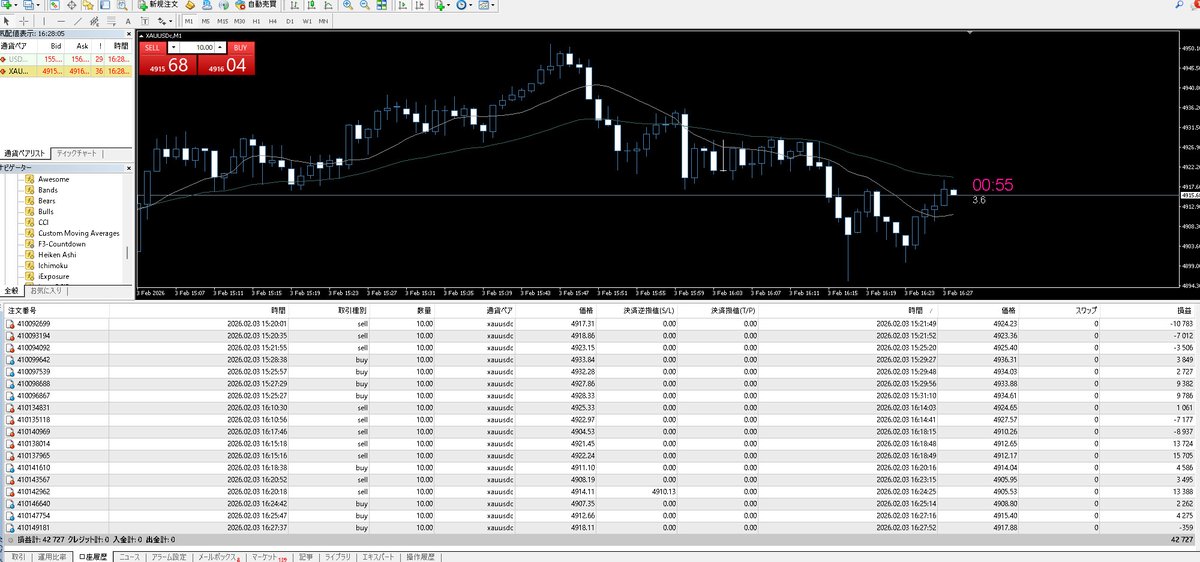Switch timeframe to H4
Viewport: 1200px width, 562px height.
273,21
